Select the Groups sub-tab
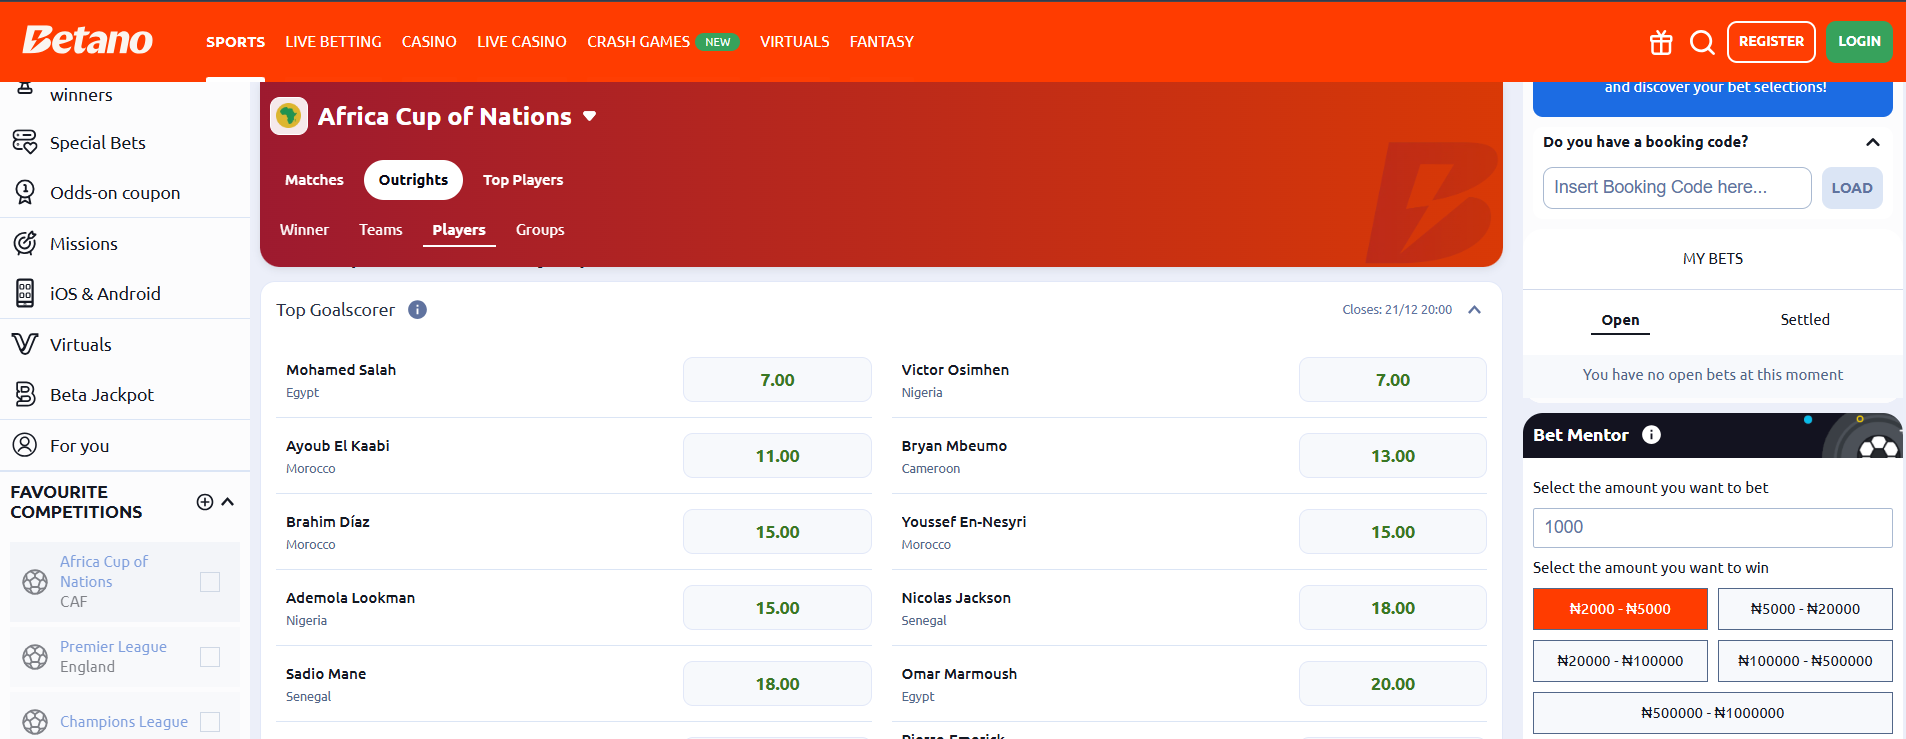Image resolution: width=1906 pixels, height=739 pixels. pyautogui.click(x=540, y=230)
